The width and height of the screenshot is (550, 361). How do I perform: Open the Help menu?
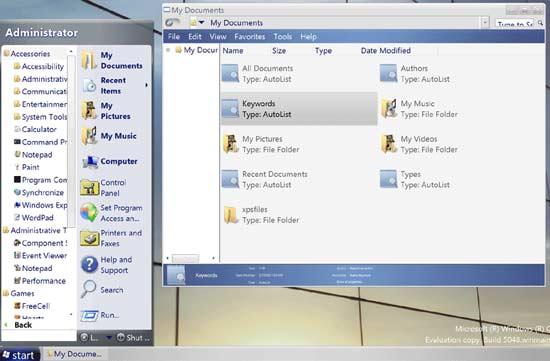coord(308,36)
